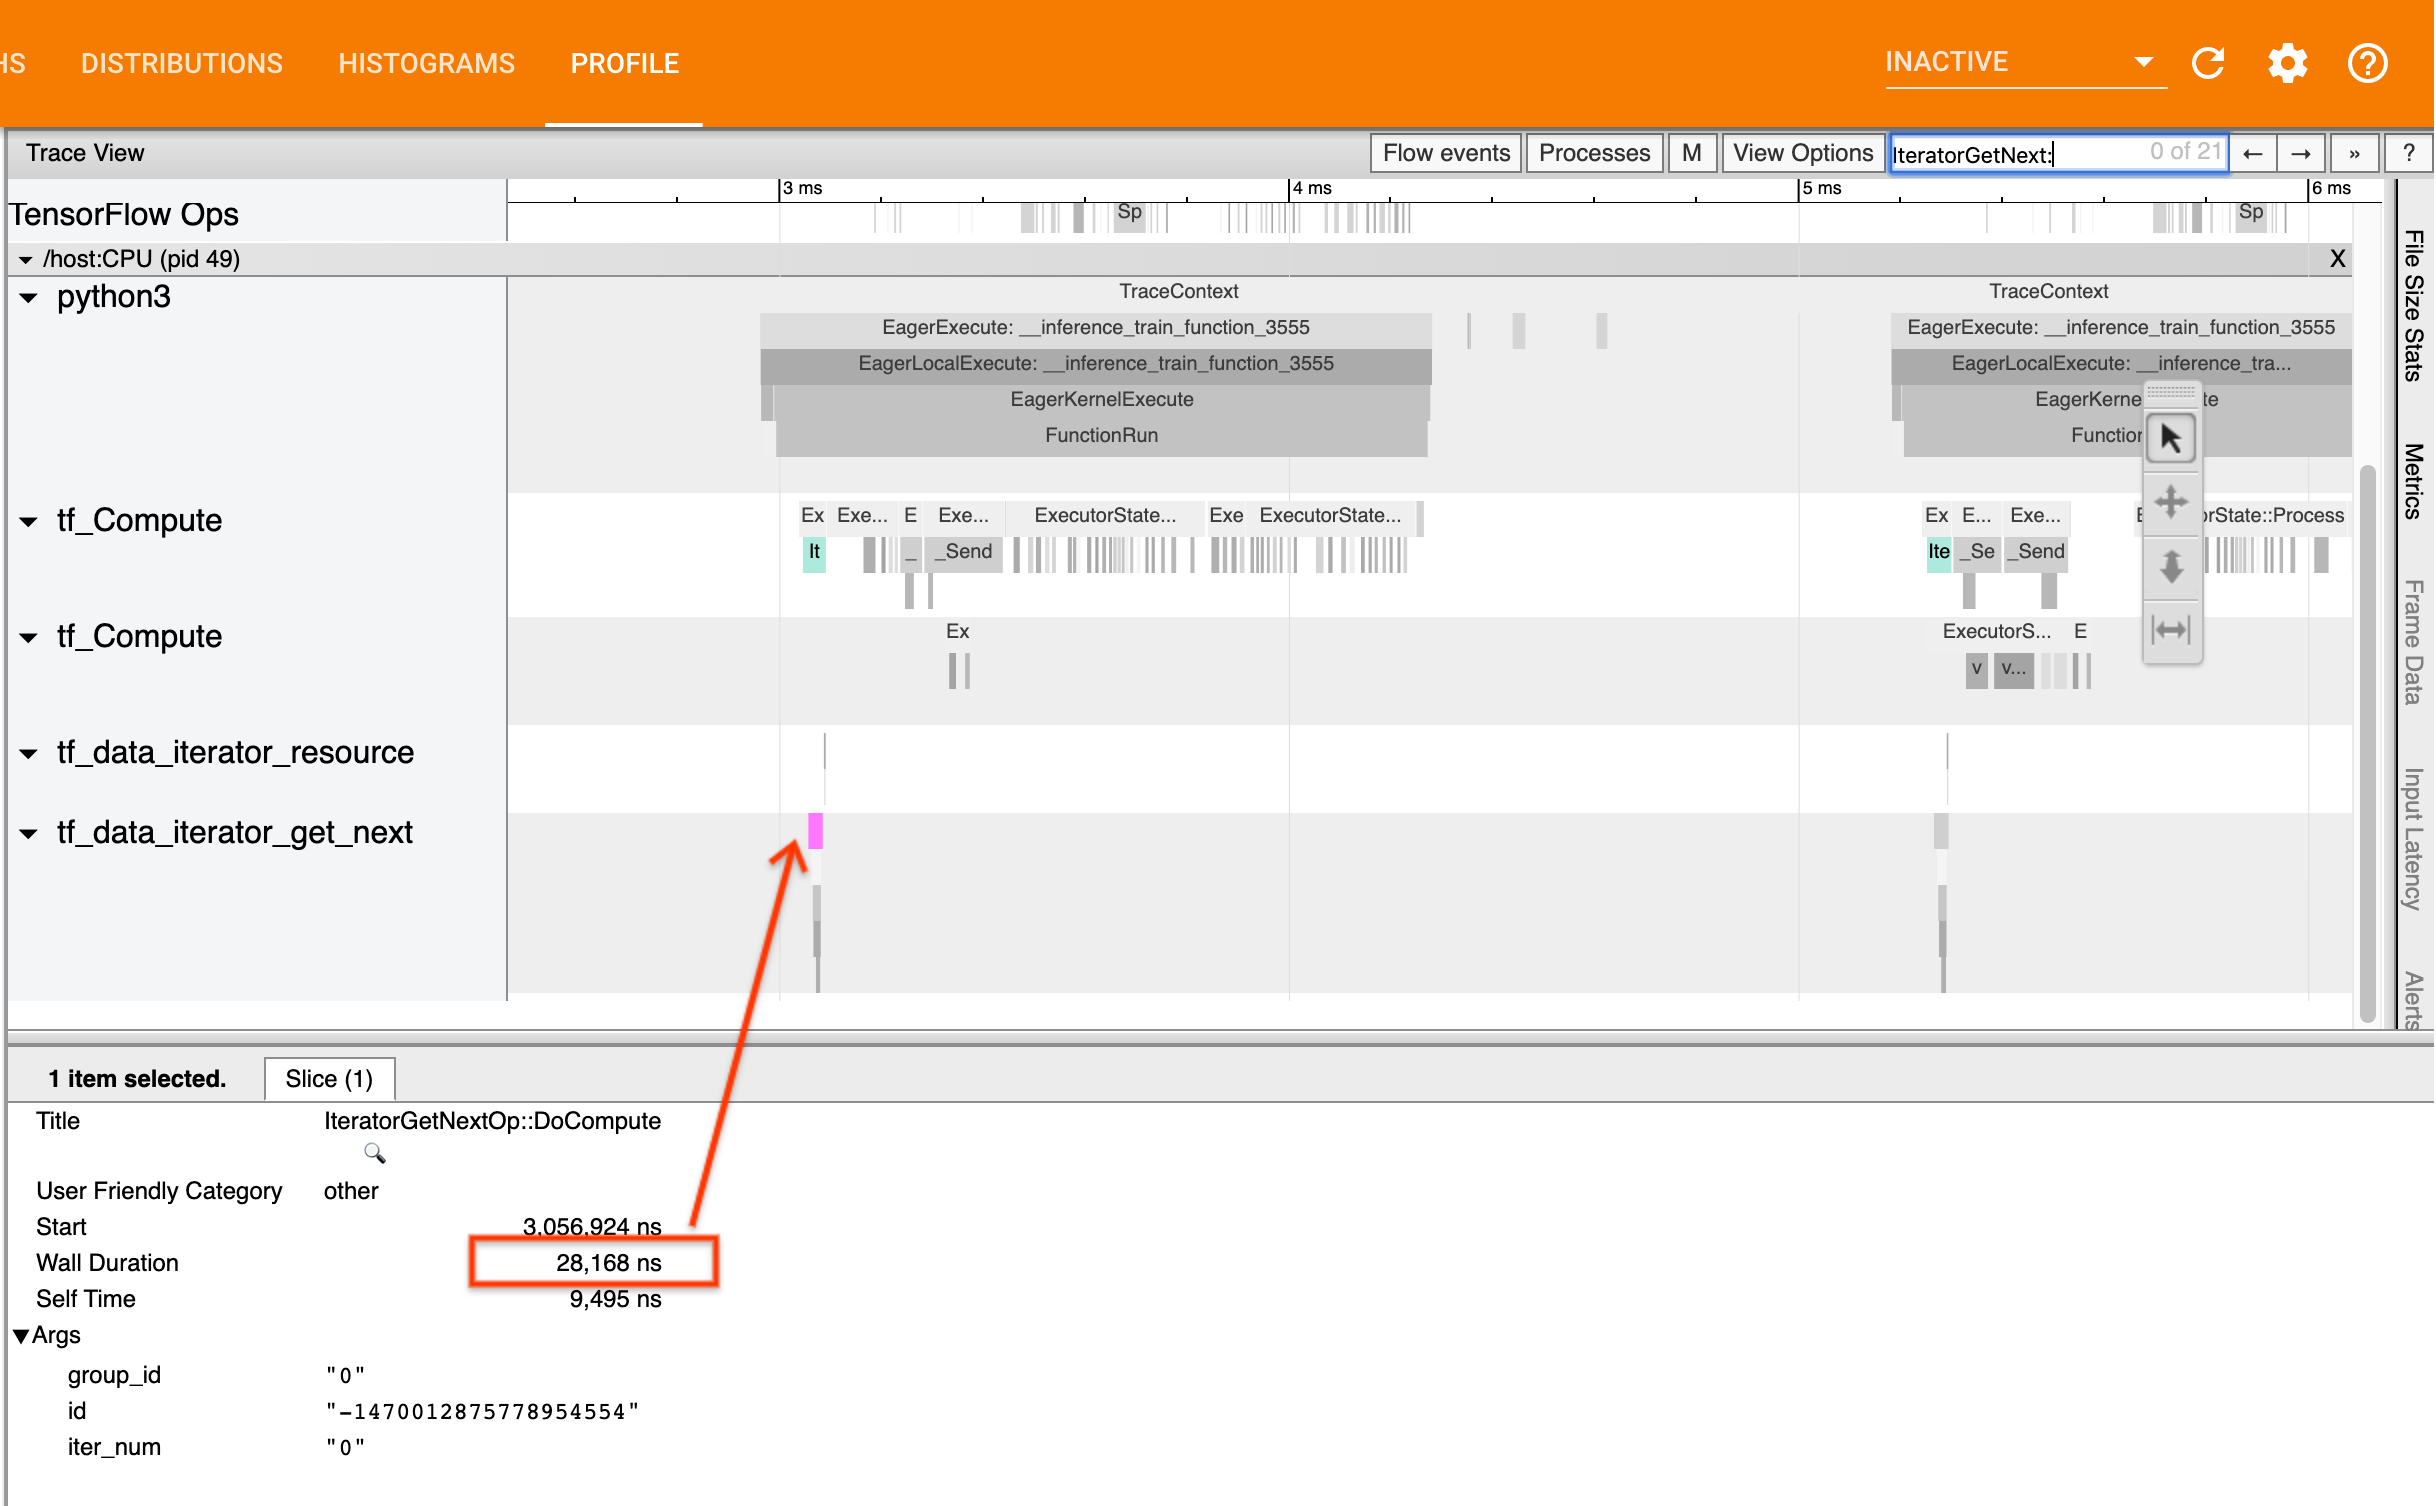Switch to the HISTOGRAMS tab
This screenshot has height=1506, width=2436.
[x=427, y=62]
